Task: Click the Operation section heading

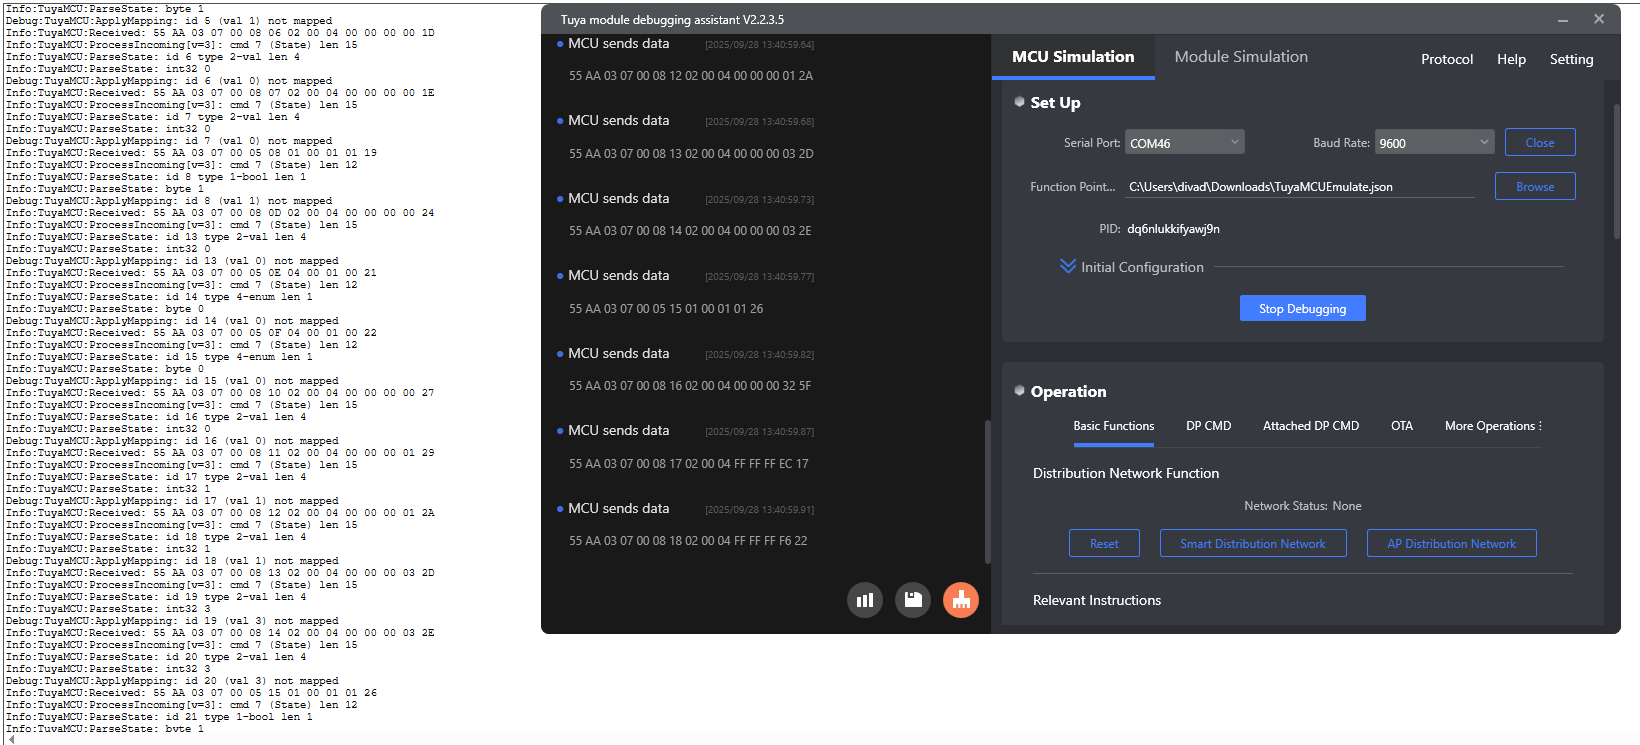Action: pyautogui.click(x=1068, y=392)
